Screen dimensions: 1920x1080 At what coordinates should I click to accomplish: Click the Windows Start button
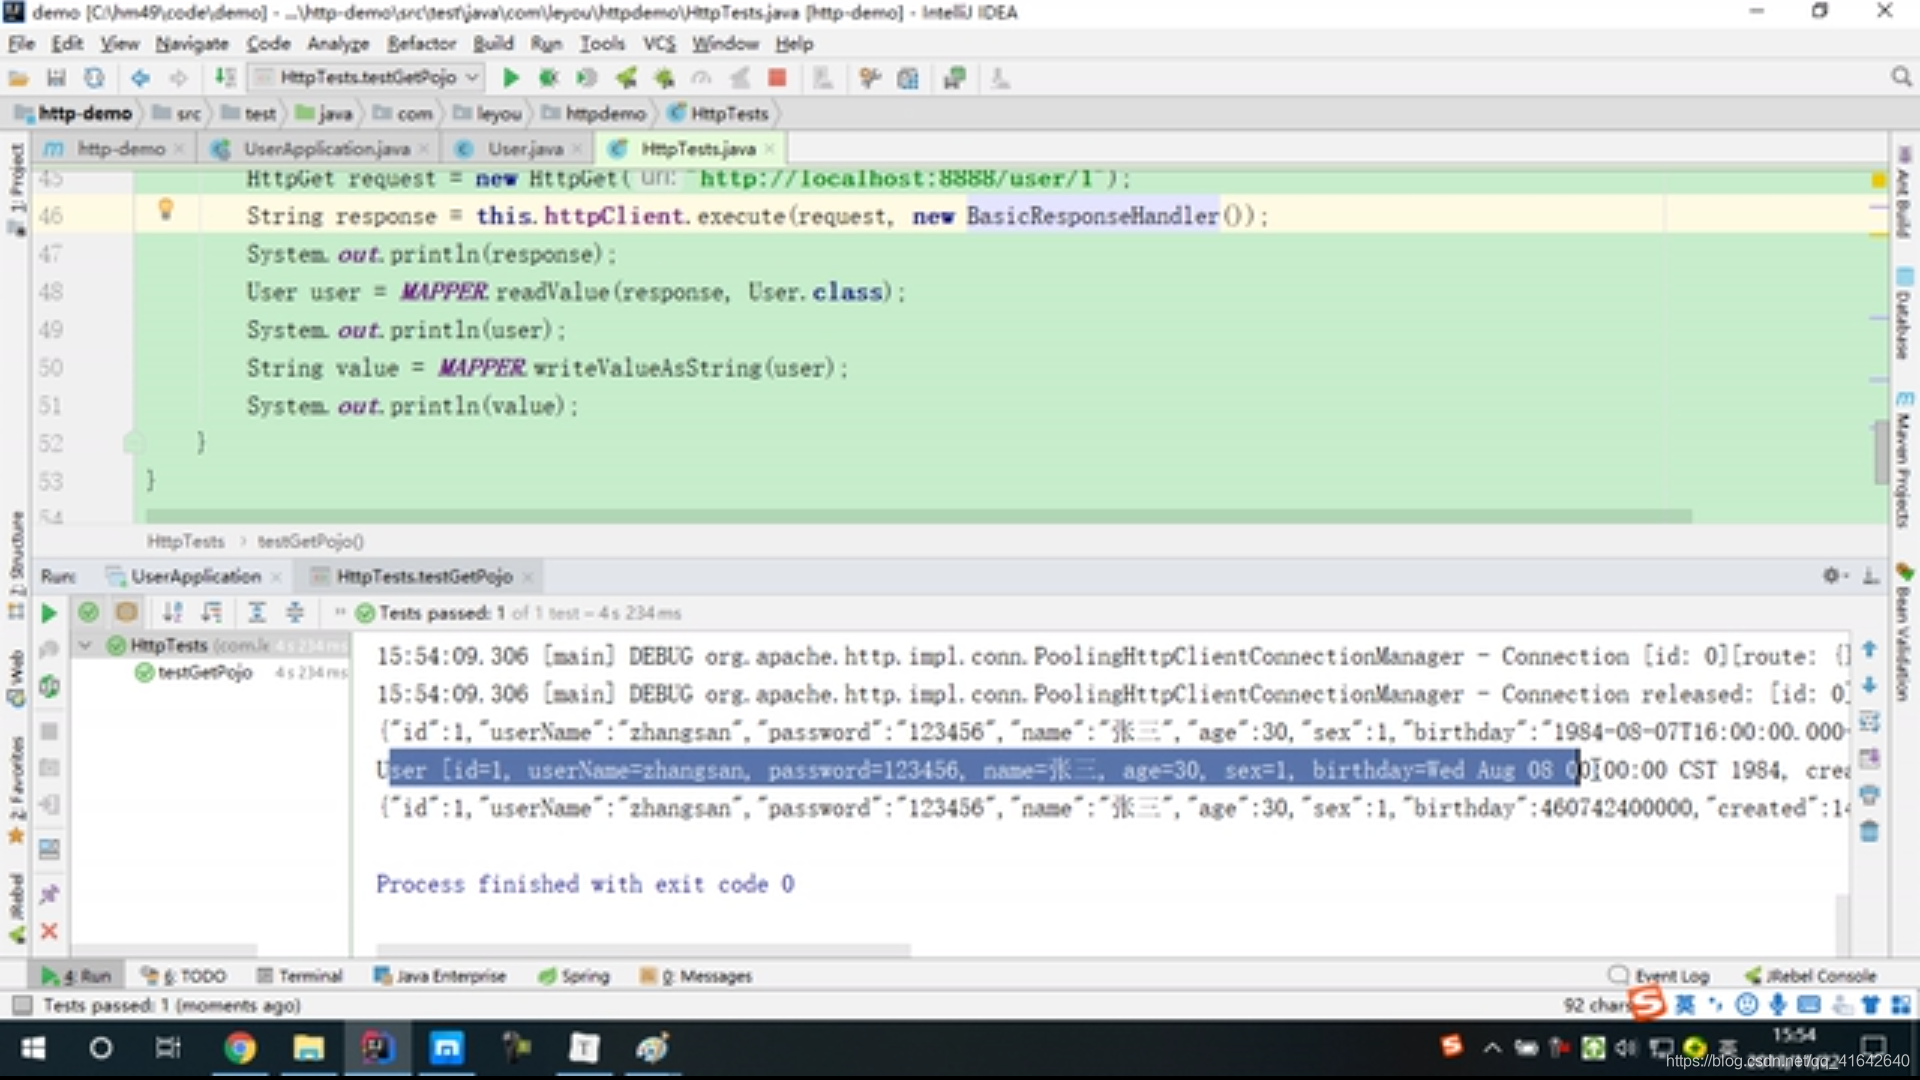pos(33,1048)
